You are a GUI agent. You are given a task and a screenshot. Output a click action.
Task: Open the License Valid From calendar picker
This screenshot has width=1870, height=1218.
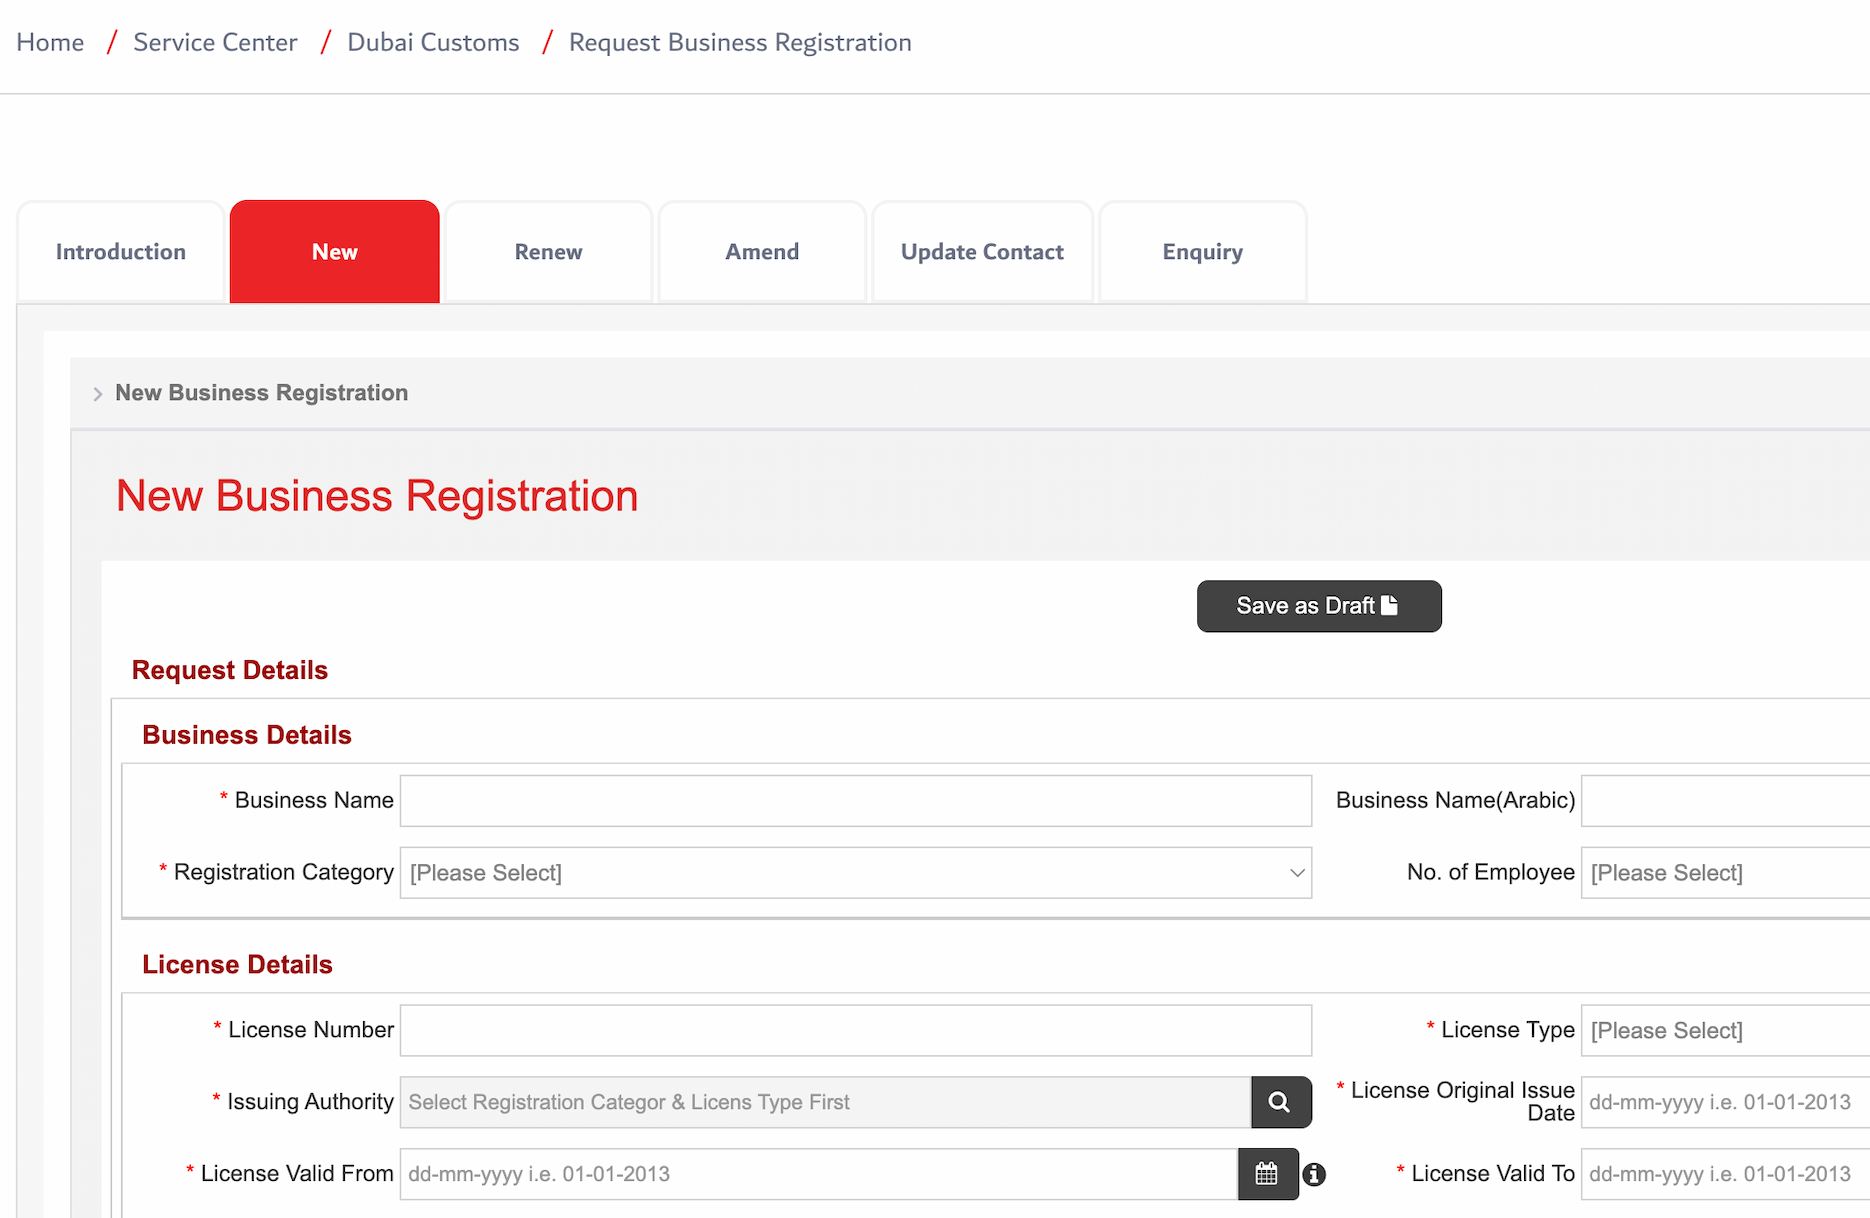pos(1267,1174)
